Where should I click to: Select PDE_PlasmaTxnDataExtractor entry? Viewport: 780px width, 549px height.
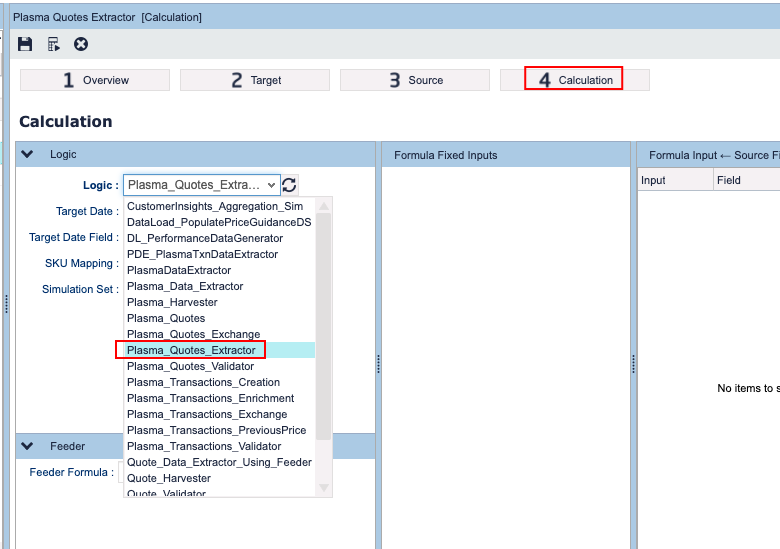[x=202, y=254]
